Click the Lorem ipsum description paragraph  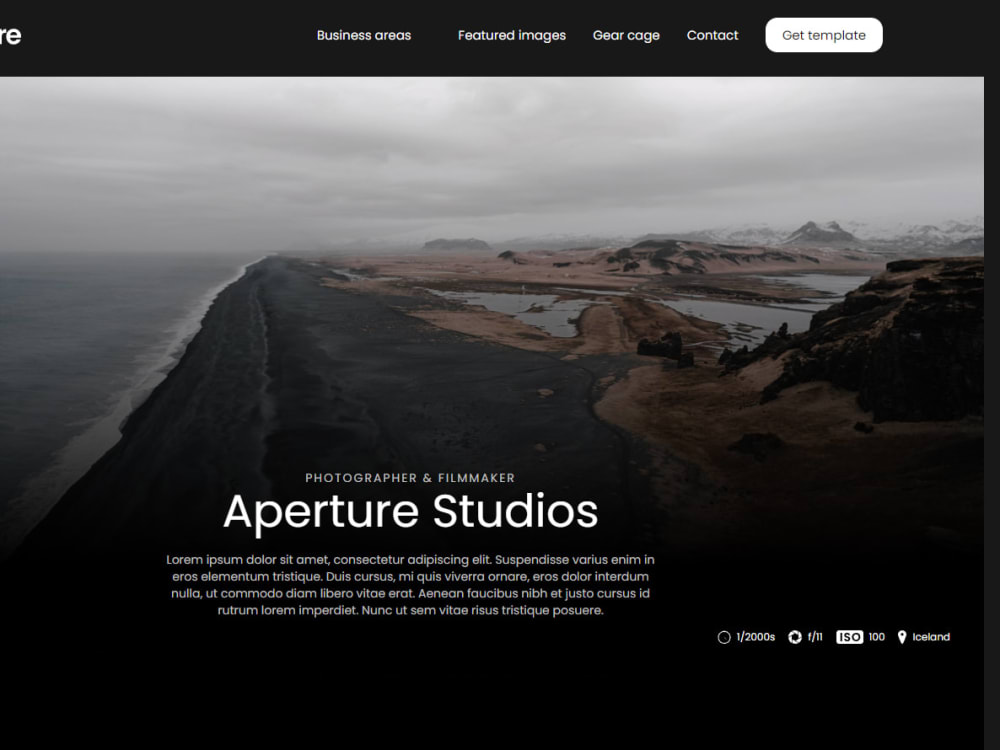click(x=410, y=585)
